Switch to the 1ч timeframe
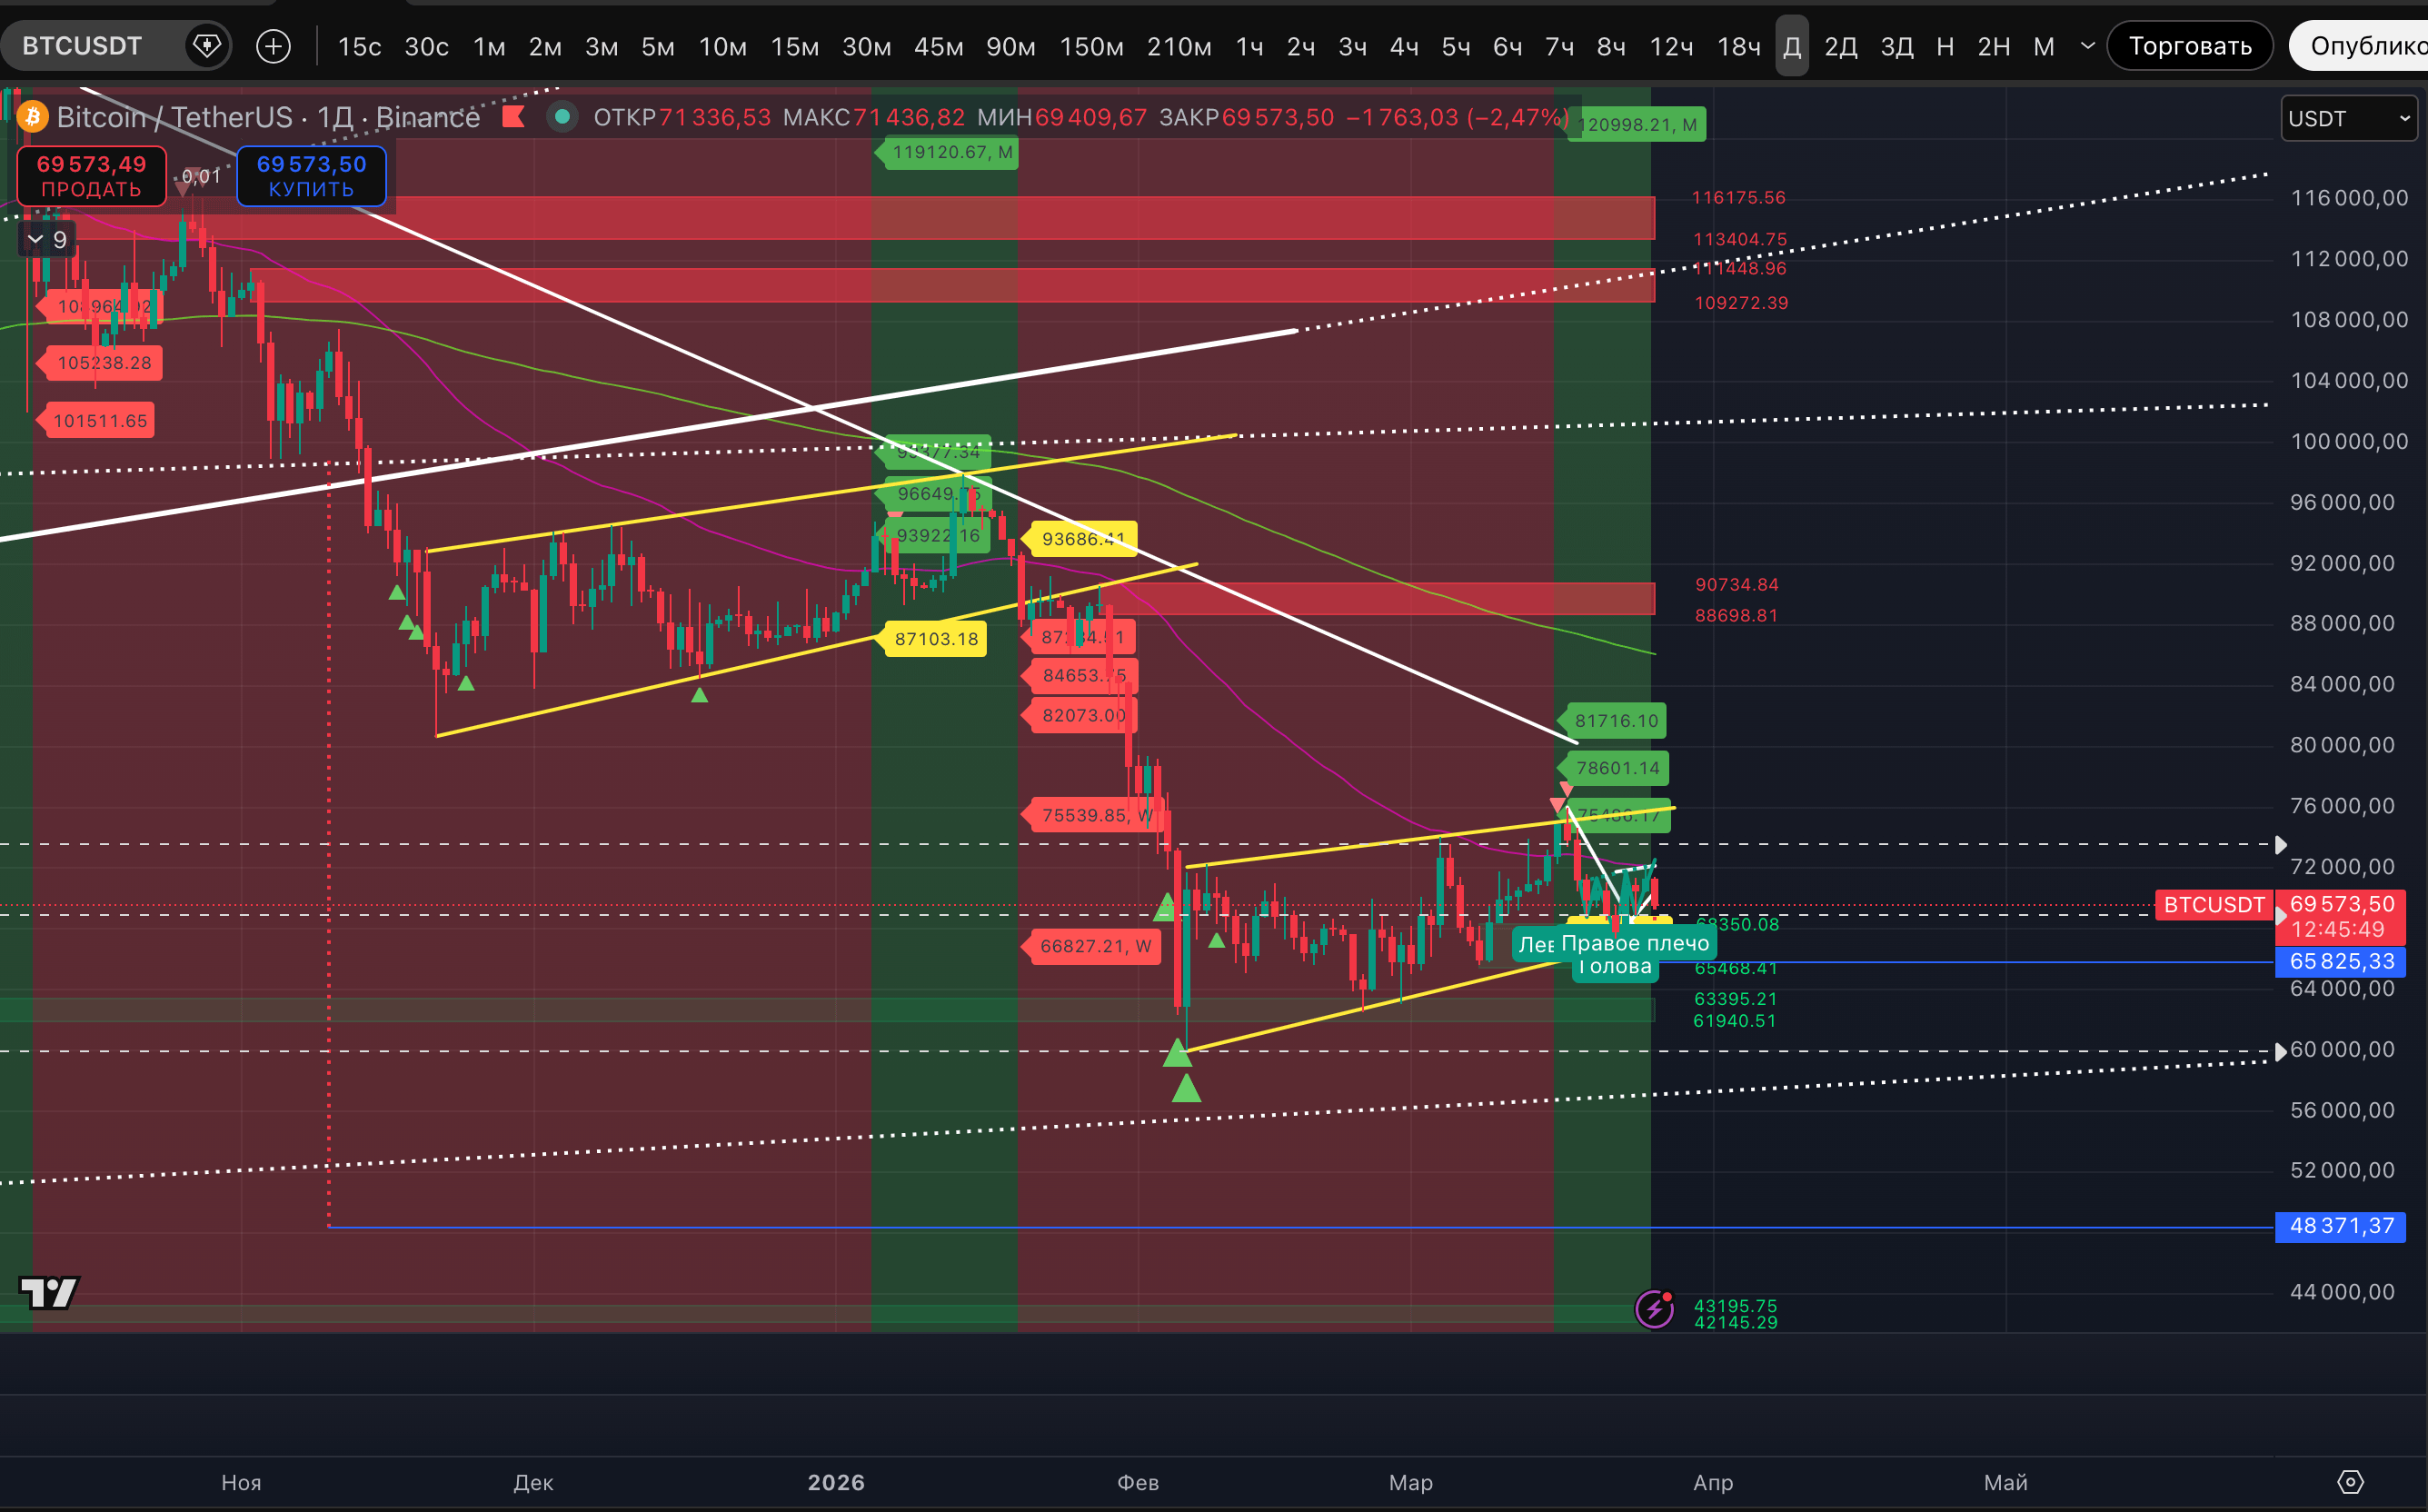 pos(1249,46)
